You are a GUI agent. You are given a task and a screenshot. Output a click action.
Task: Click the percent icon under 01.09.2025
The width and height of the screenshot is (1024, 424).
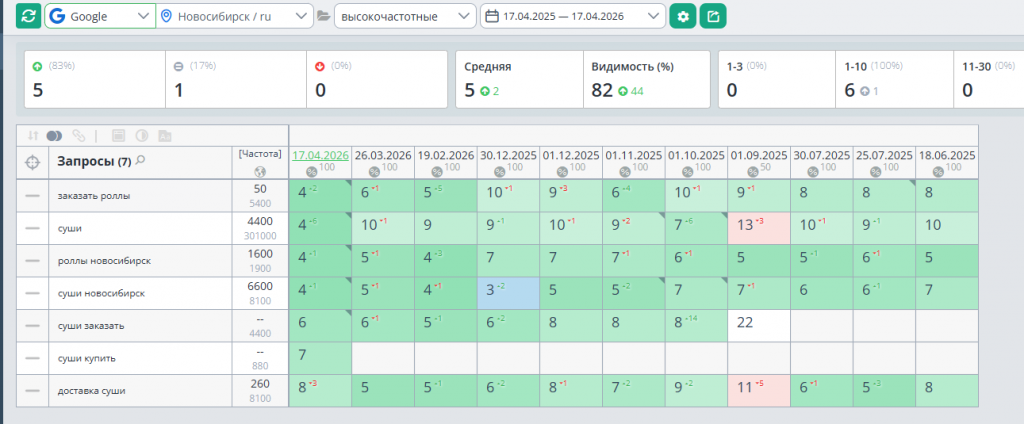tap(751, 172)
